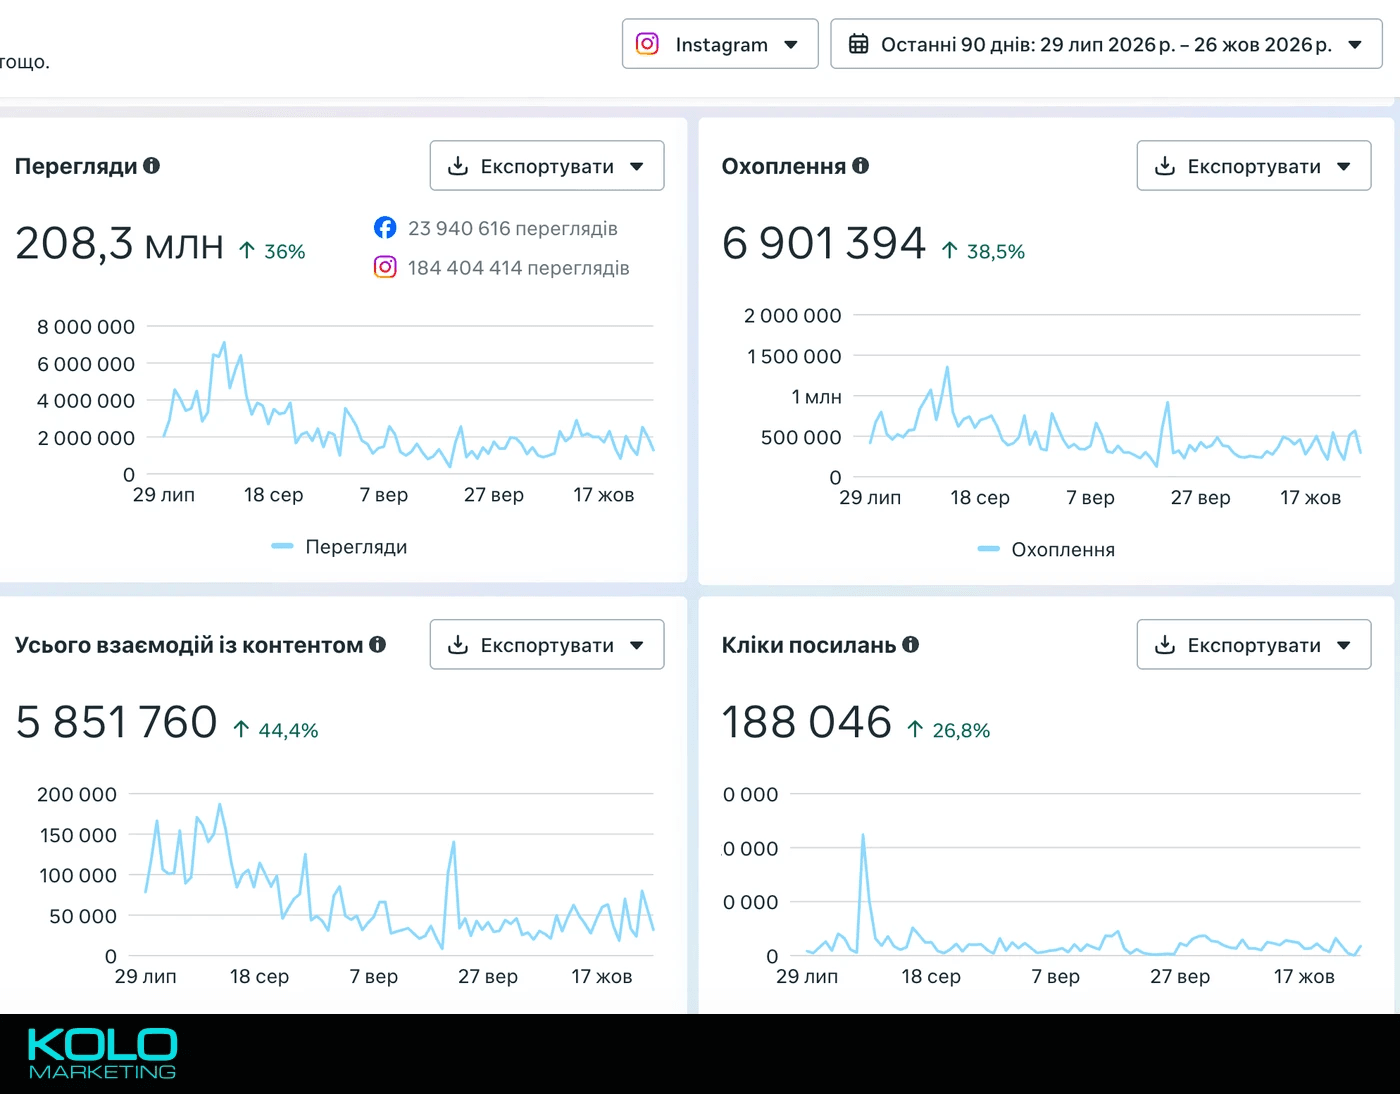This screenshot has height=1094, width=1400.
Task: Export the Усього взаємодій із контентом data
Action: (x=547, y=645)
